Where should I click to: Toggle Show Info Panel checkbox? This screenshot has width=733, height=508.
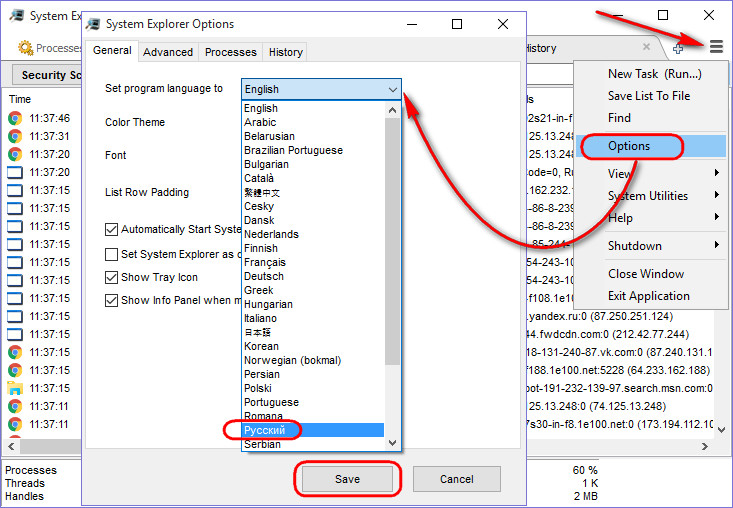click(111, 300)
